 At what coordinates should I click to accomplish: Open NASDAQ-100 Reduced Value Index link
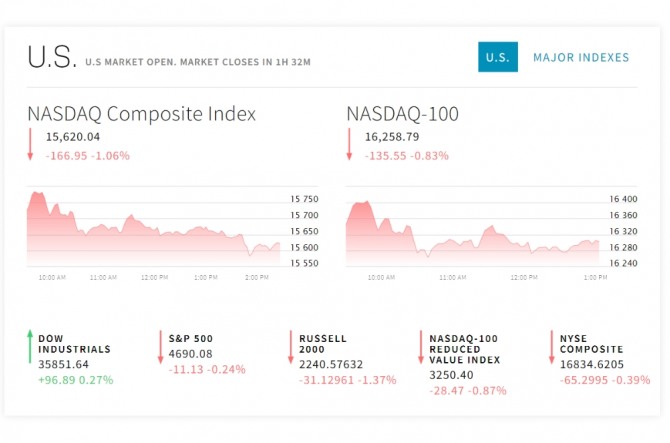point(464,350)
